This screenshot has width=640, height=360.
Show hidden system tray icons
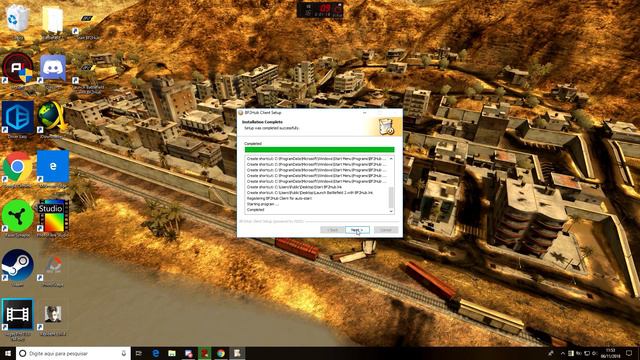[x=562, y=353]
